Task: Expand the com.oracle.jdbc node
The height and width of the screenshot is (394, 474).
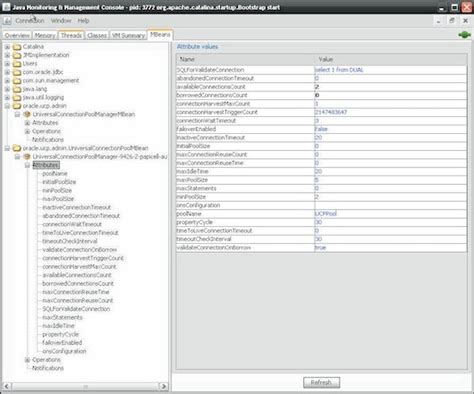Action: tap(7, 72)
